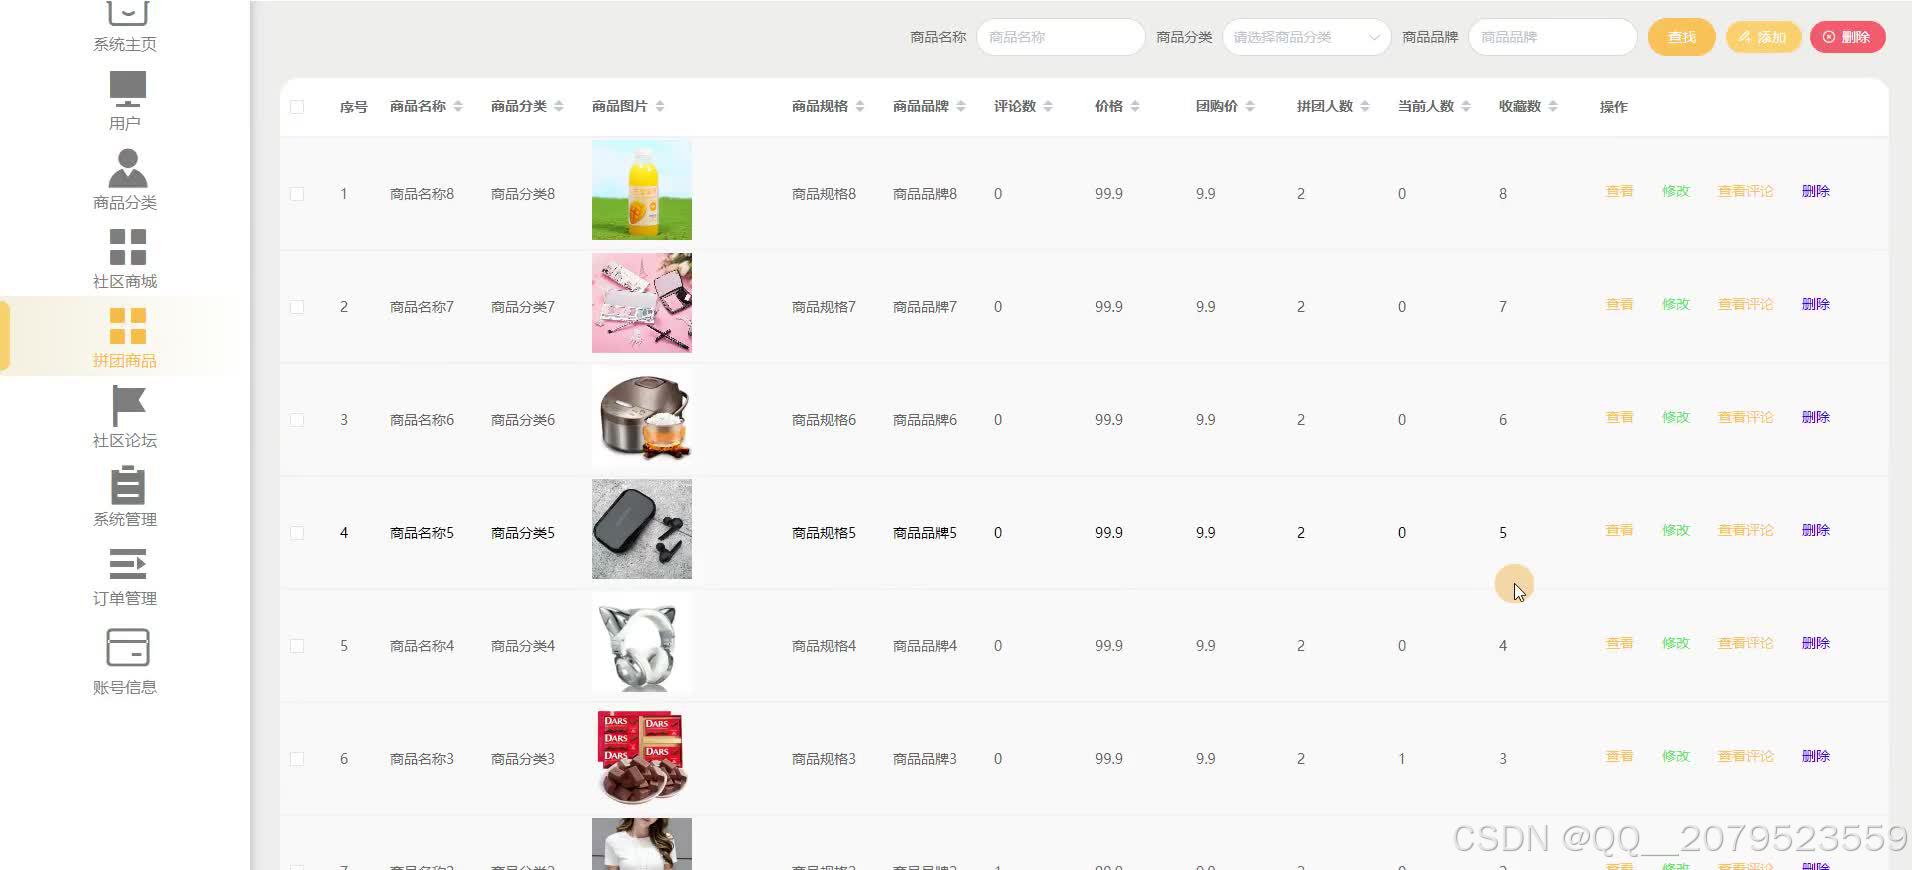Viewport: 1912px width, 870px height.
Task: Sort by 评论数 column arrows
Action: coord(1048,106)
